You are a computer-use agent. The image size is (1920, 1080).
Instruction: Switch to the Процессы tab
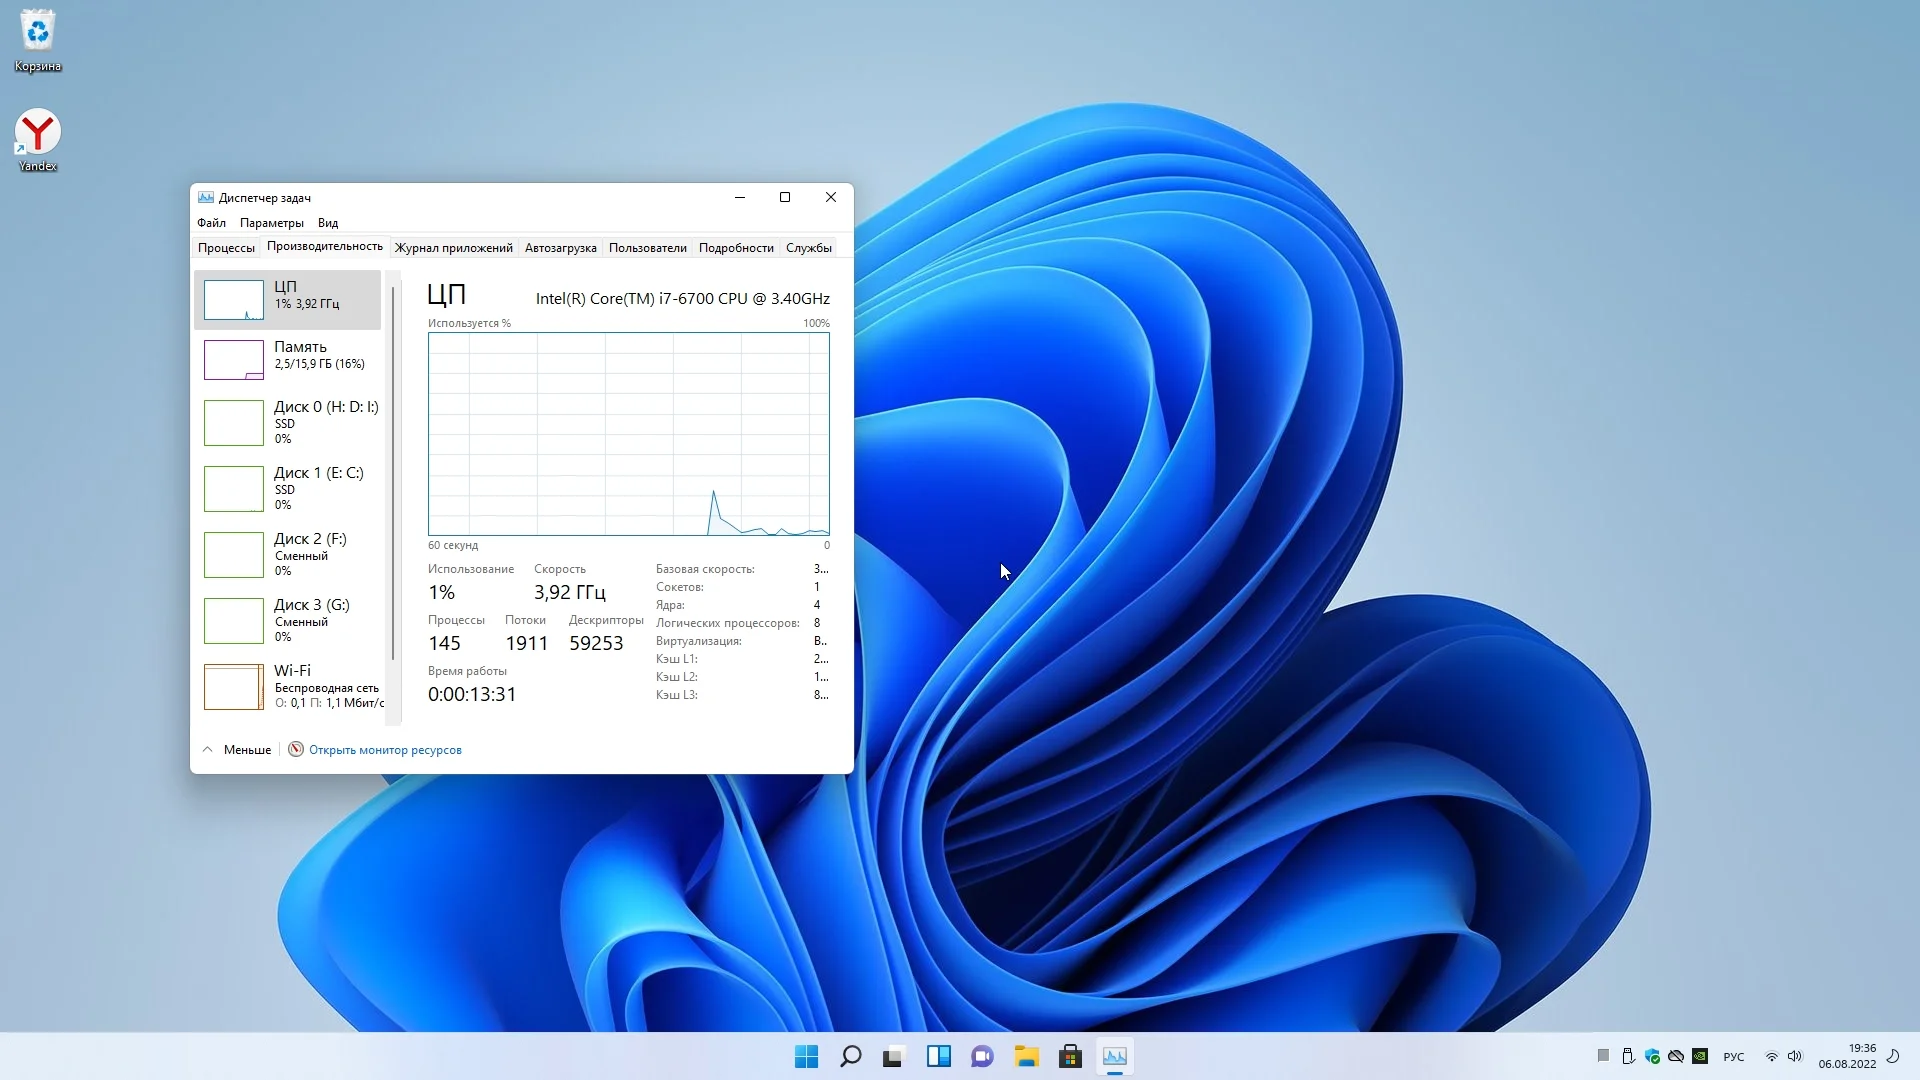click(226, 248)
